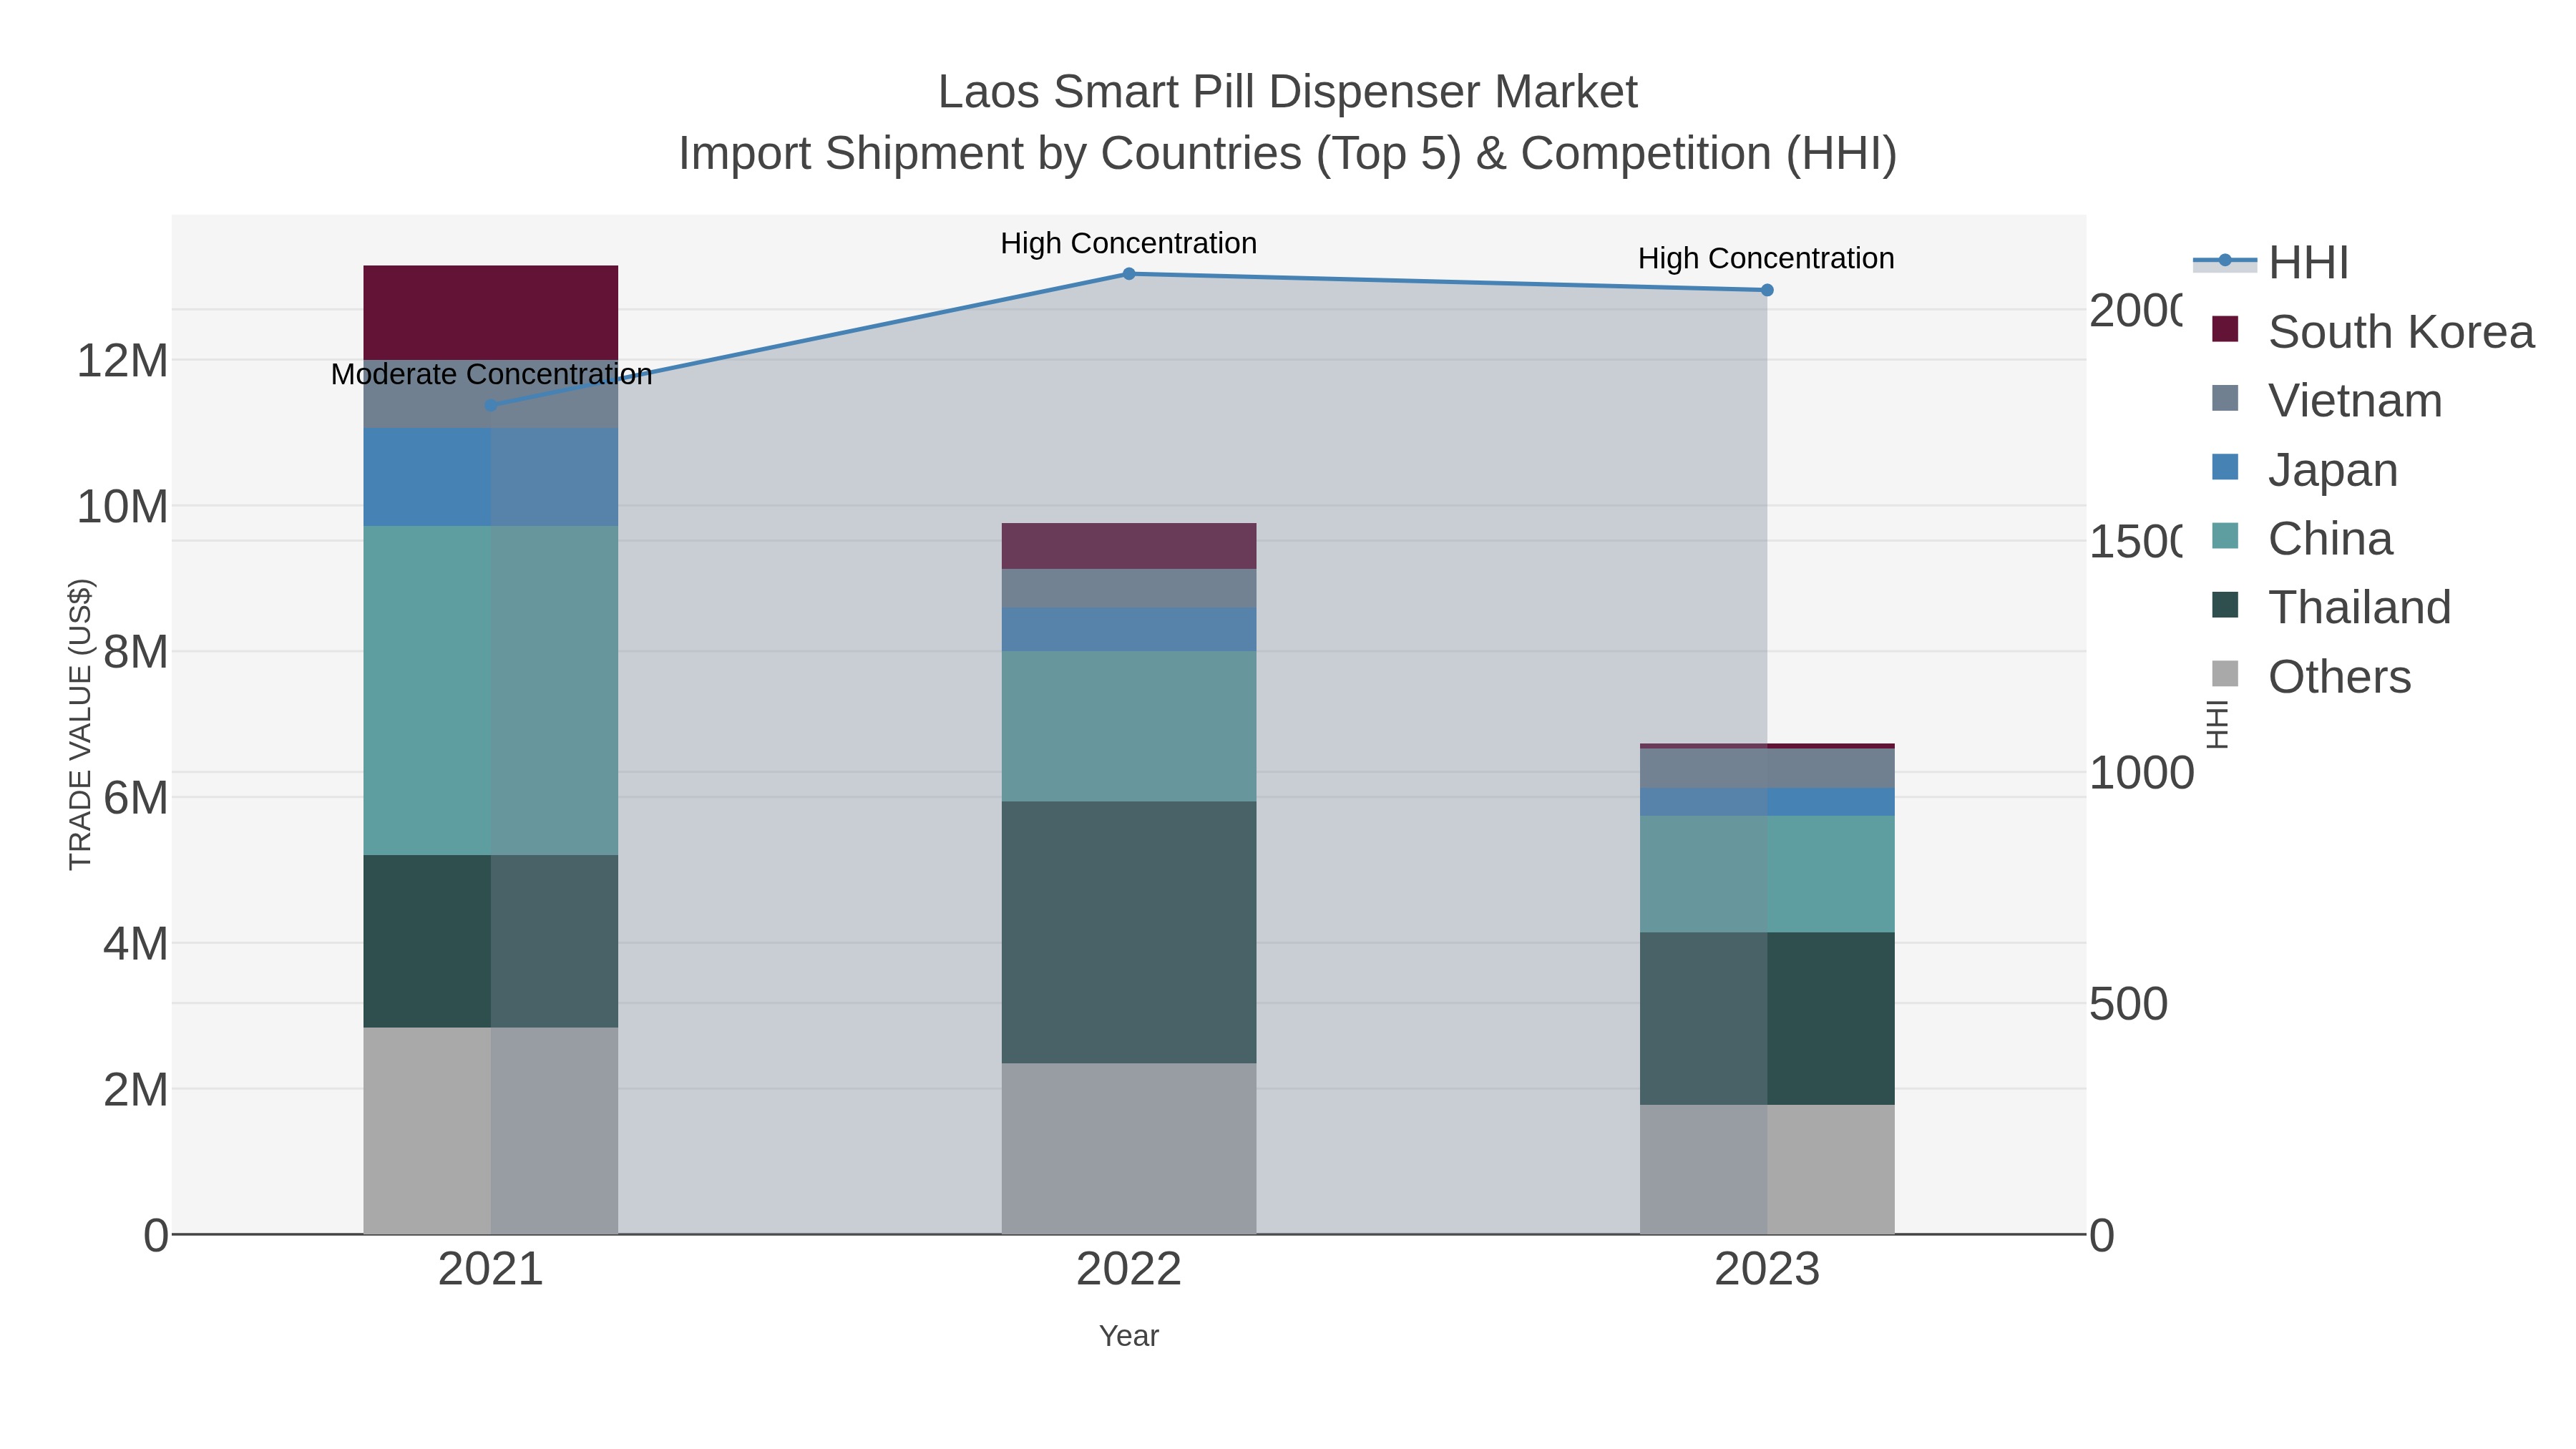Click the Others legend color swatch
The width and height of the screenshot is (2576, 1449).
click(x=2225, y=674)
